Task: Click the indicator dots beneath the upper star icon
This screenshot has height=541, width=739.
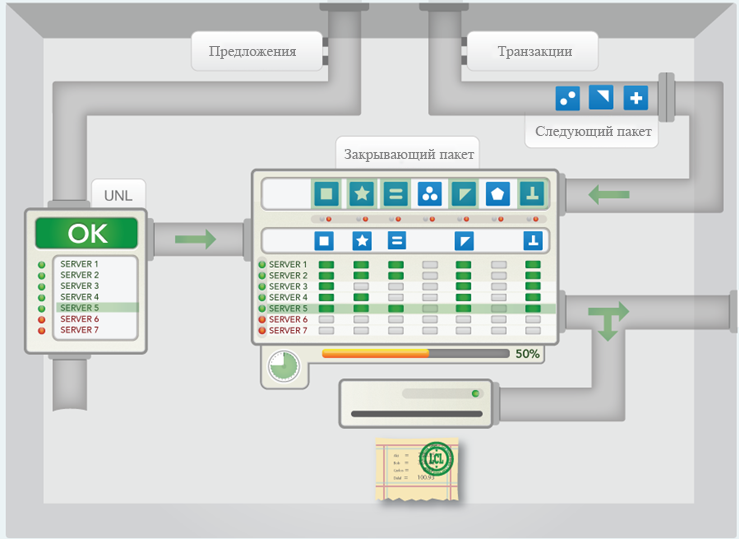Action: pos(362,219)
